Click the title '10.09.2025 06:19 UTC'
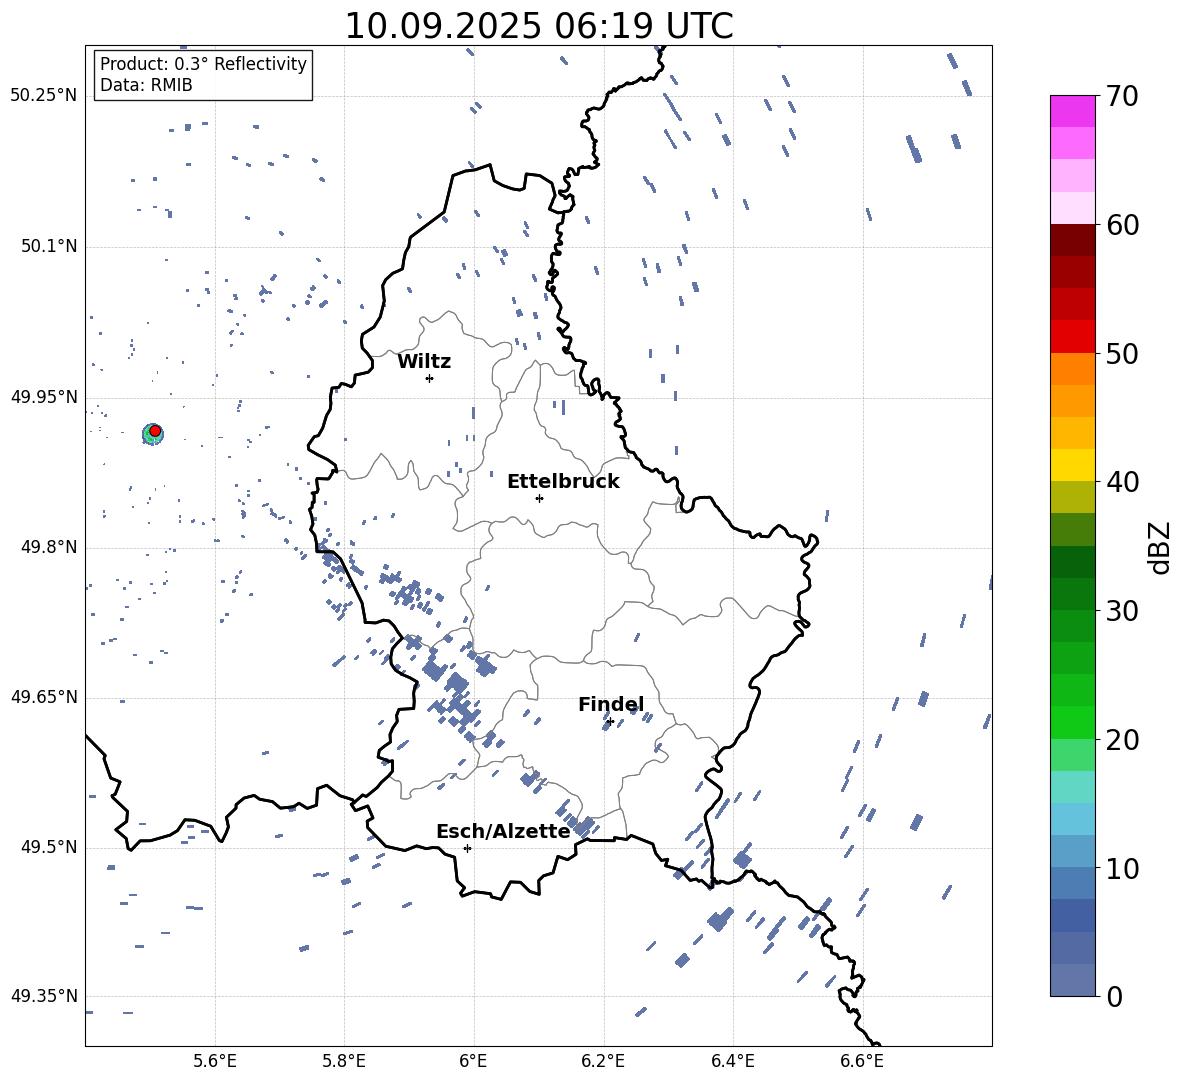The height and width of the screenshot is (1081, 1184). 539,26
